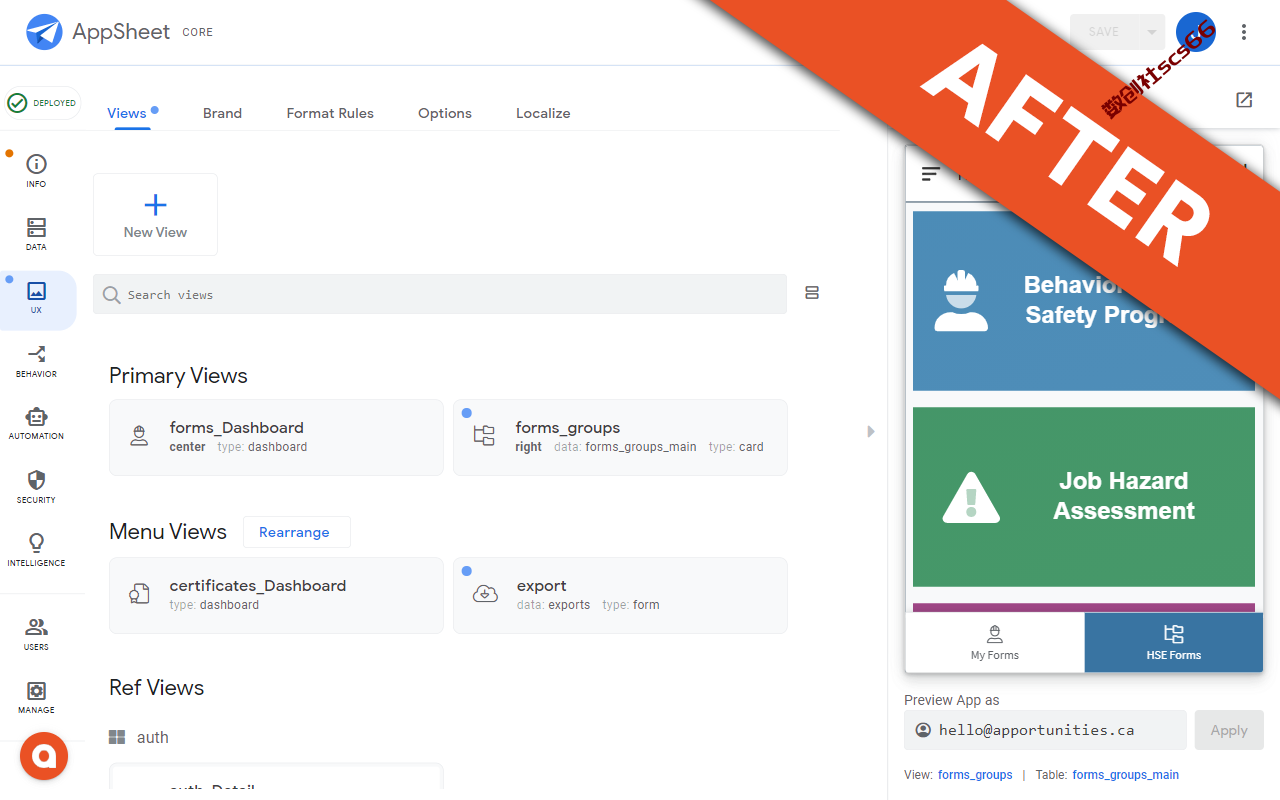Collapse the preview panel arrow
The width and height of the screenshot is (1280, 800).
[870, 431]
